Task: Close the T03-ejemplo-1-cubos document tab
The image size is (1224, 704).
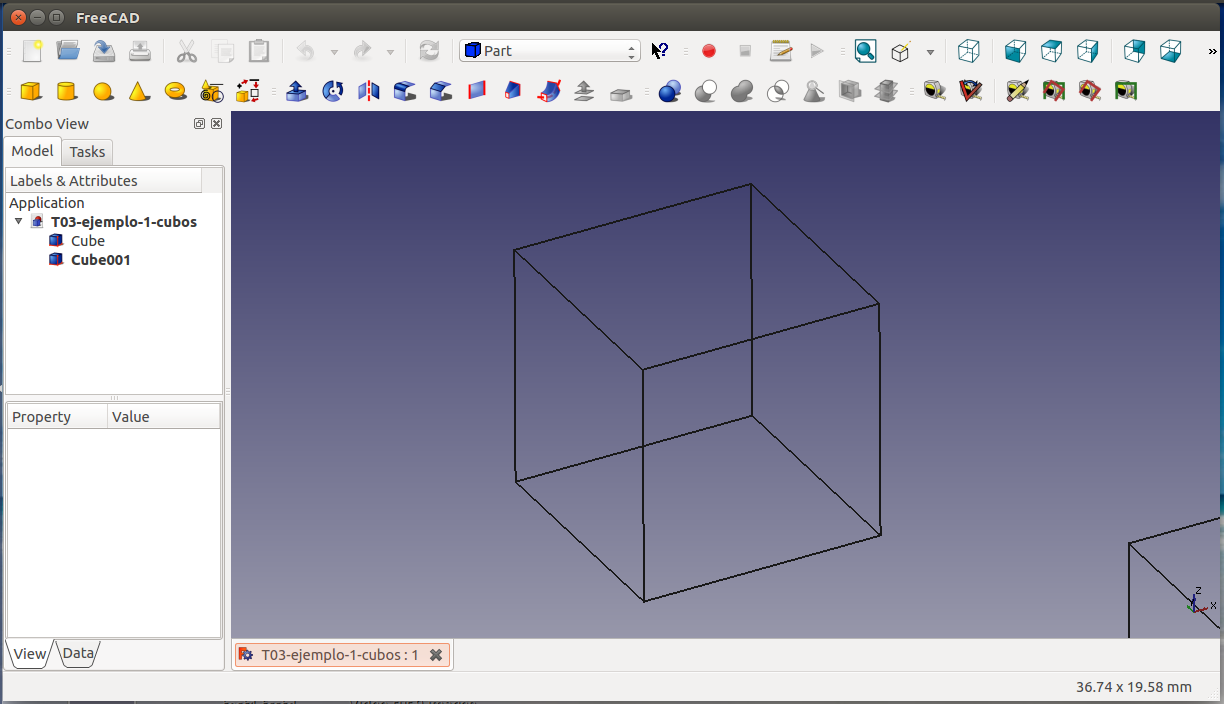Action: pos(436,655)
